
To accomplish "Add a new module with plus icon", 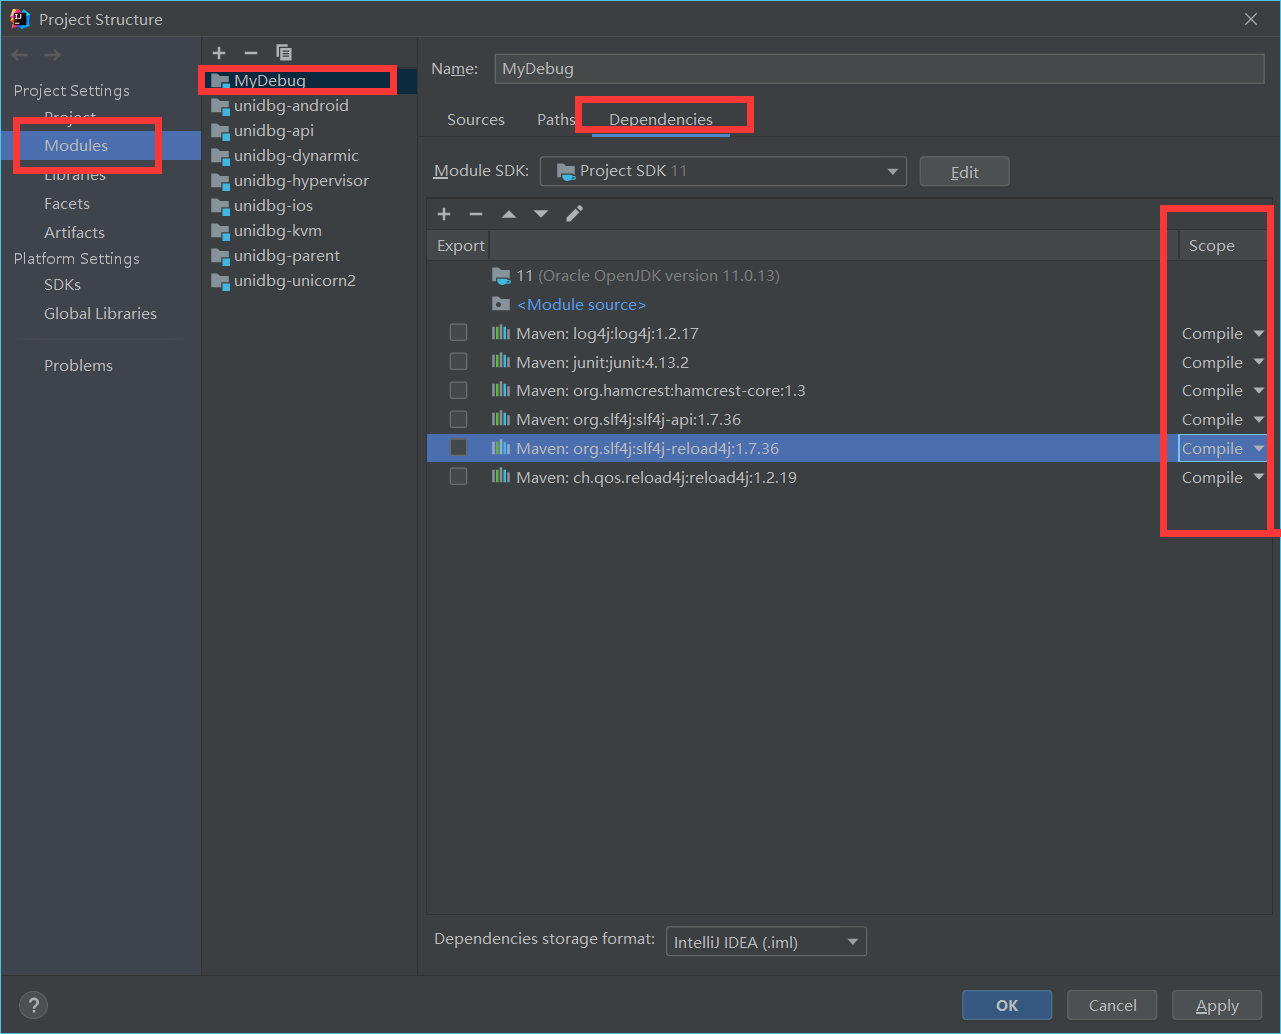I will (219, 53).
